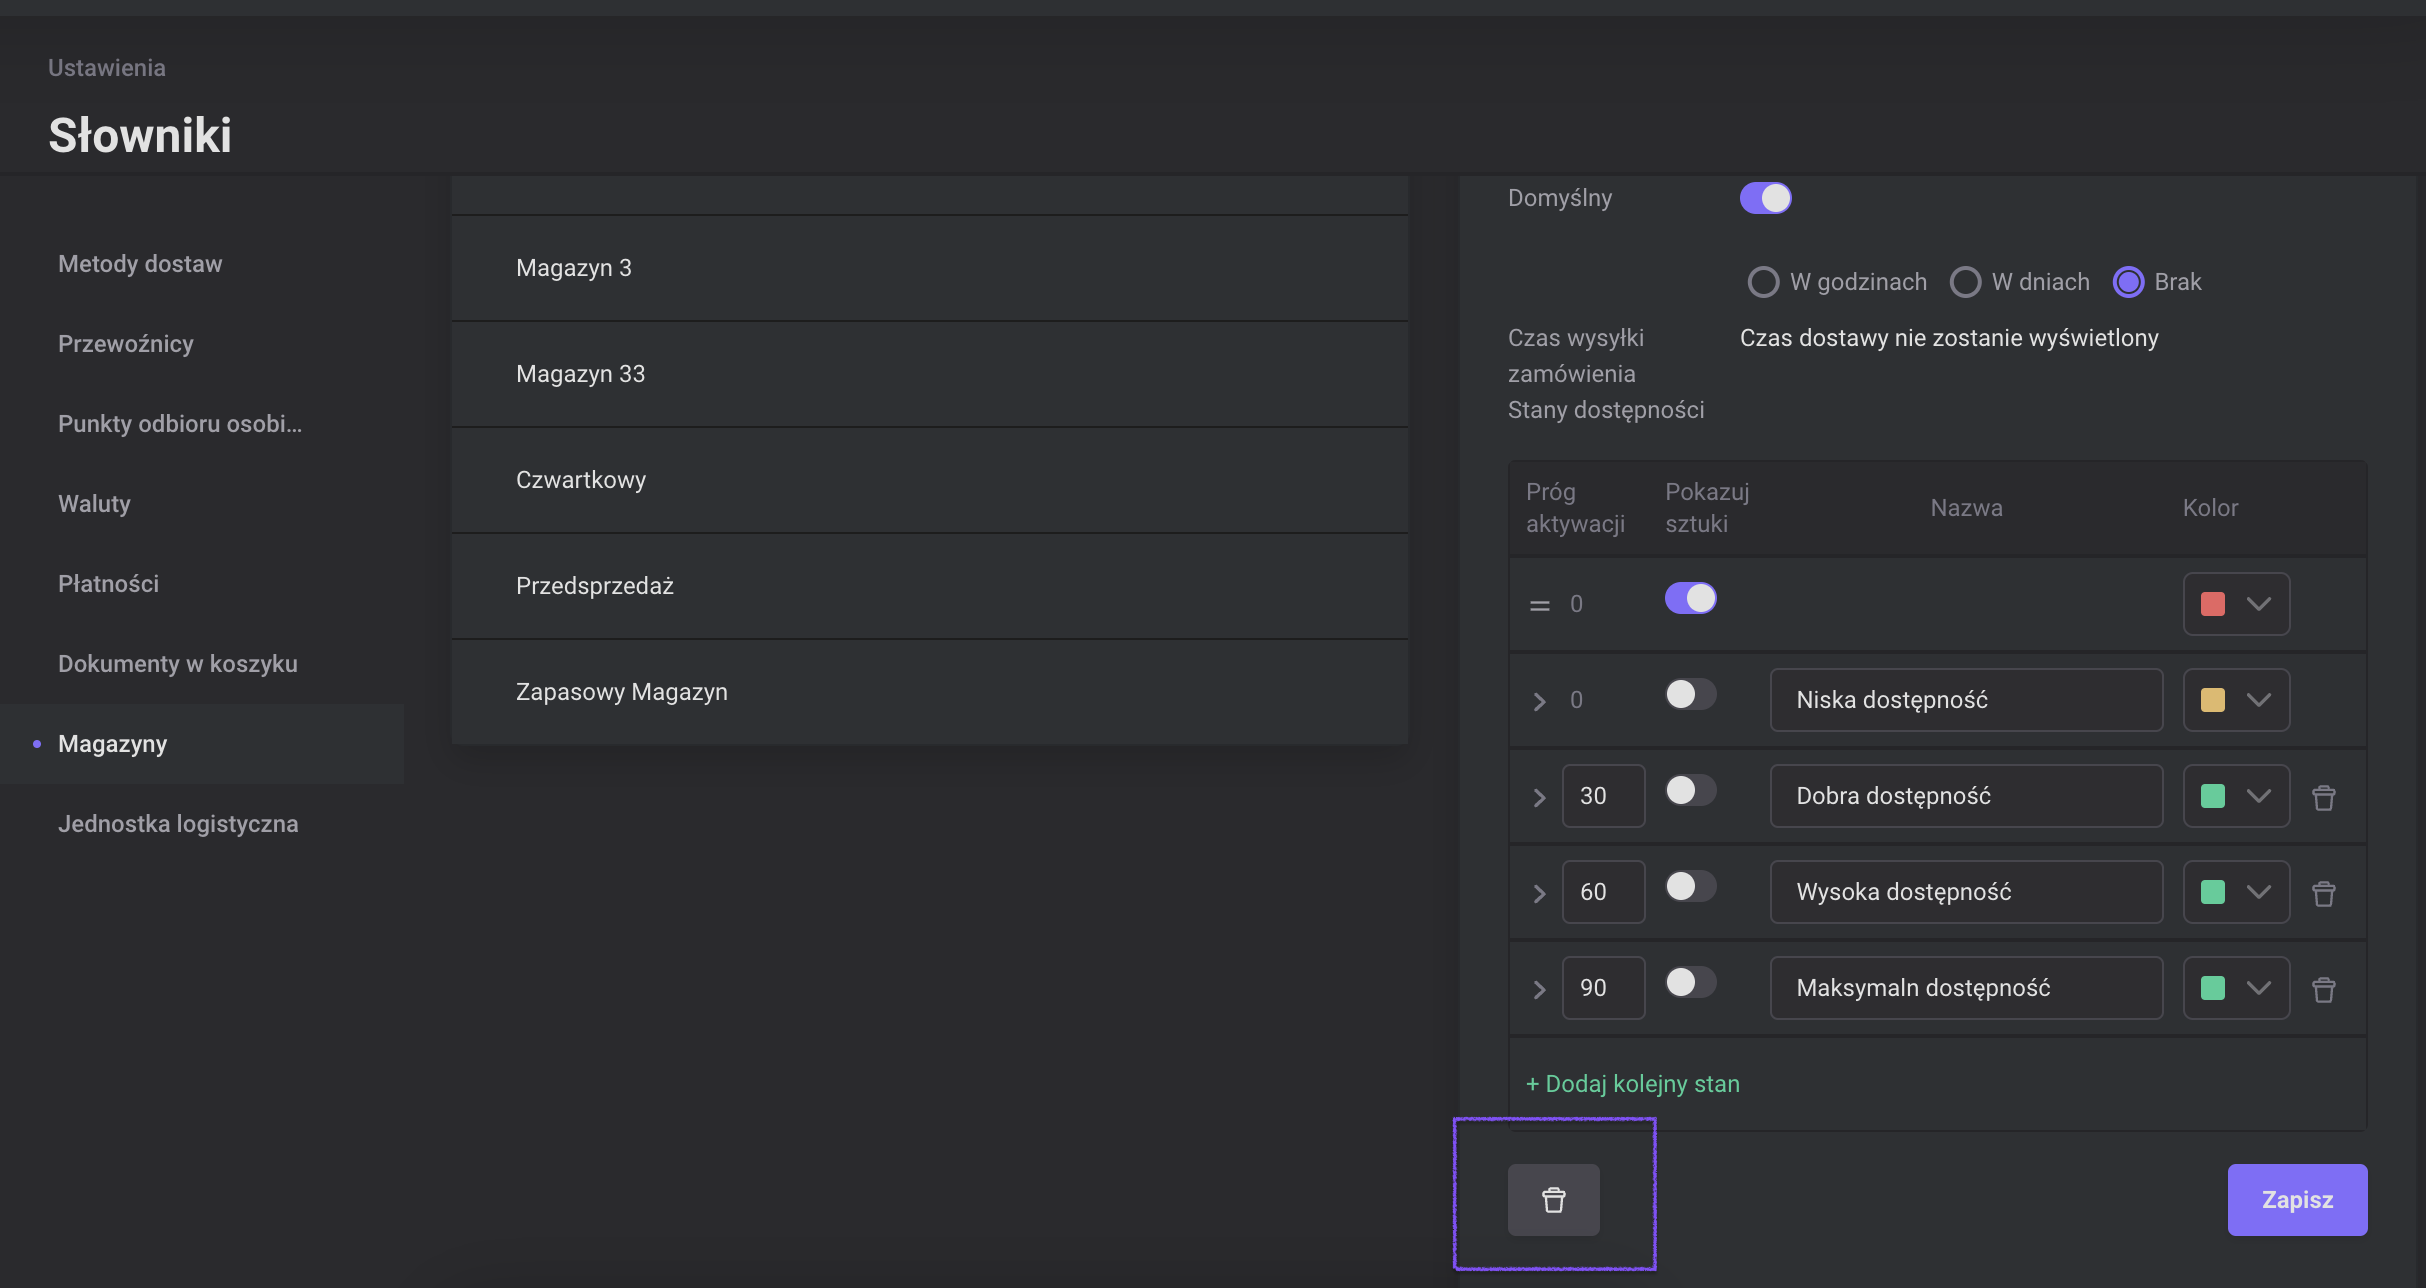Enable Pokazuj sztuki for Niska dostępność

tap(1690, 694)
